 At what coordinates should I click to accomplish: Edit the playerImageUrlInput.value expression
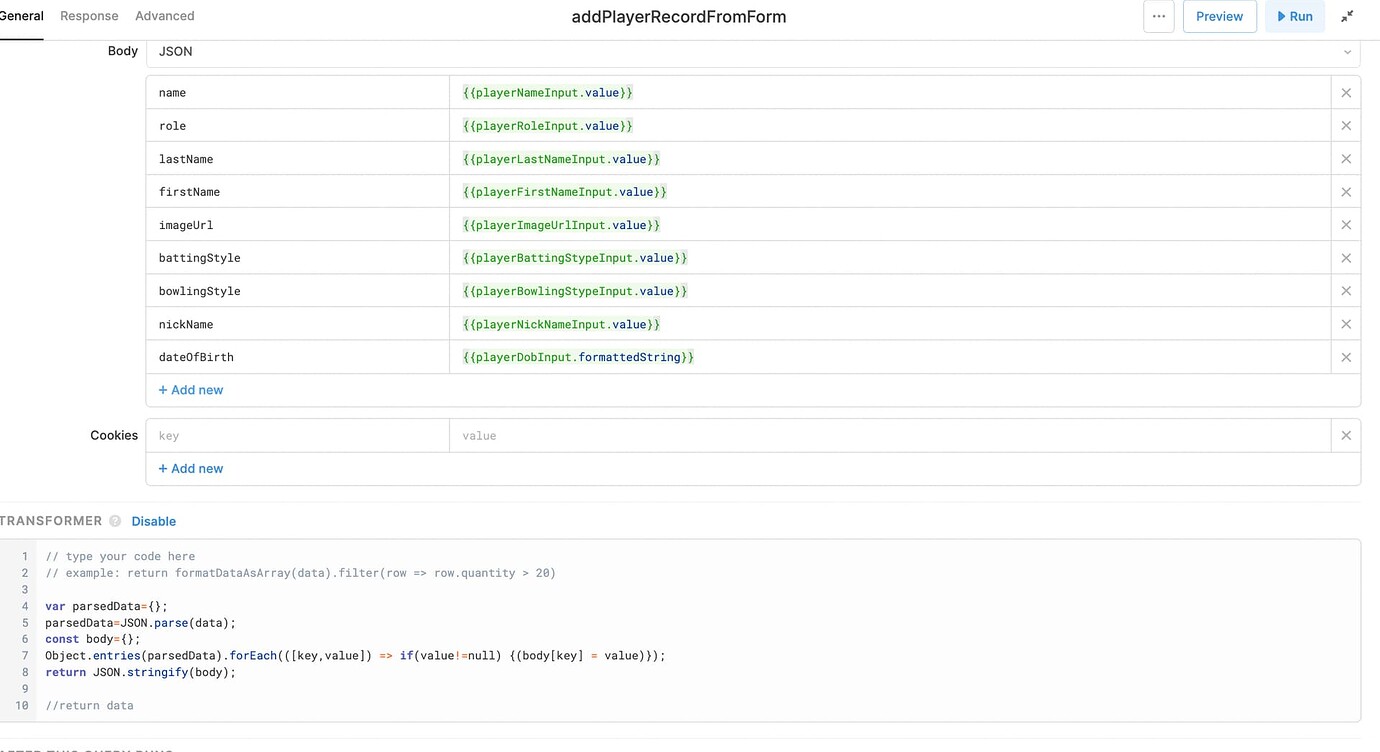pyautogui.click(x=890, y=225)
